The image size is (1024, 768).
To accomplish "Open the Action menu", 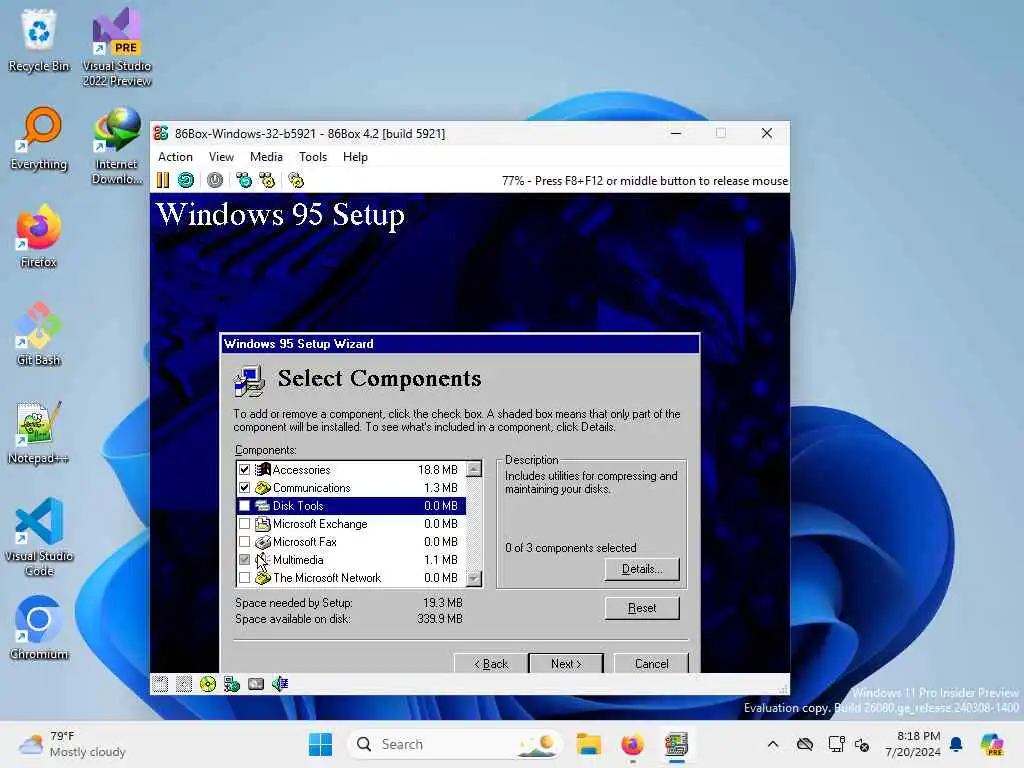I will [175, 157].
